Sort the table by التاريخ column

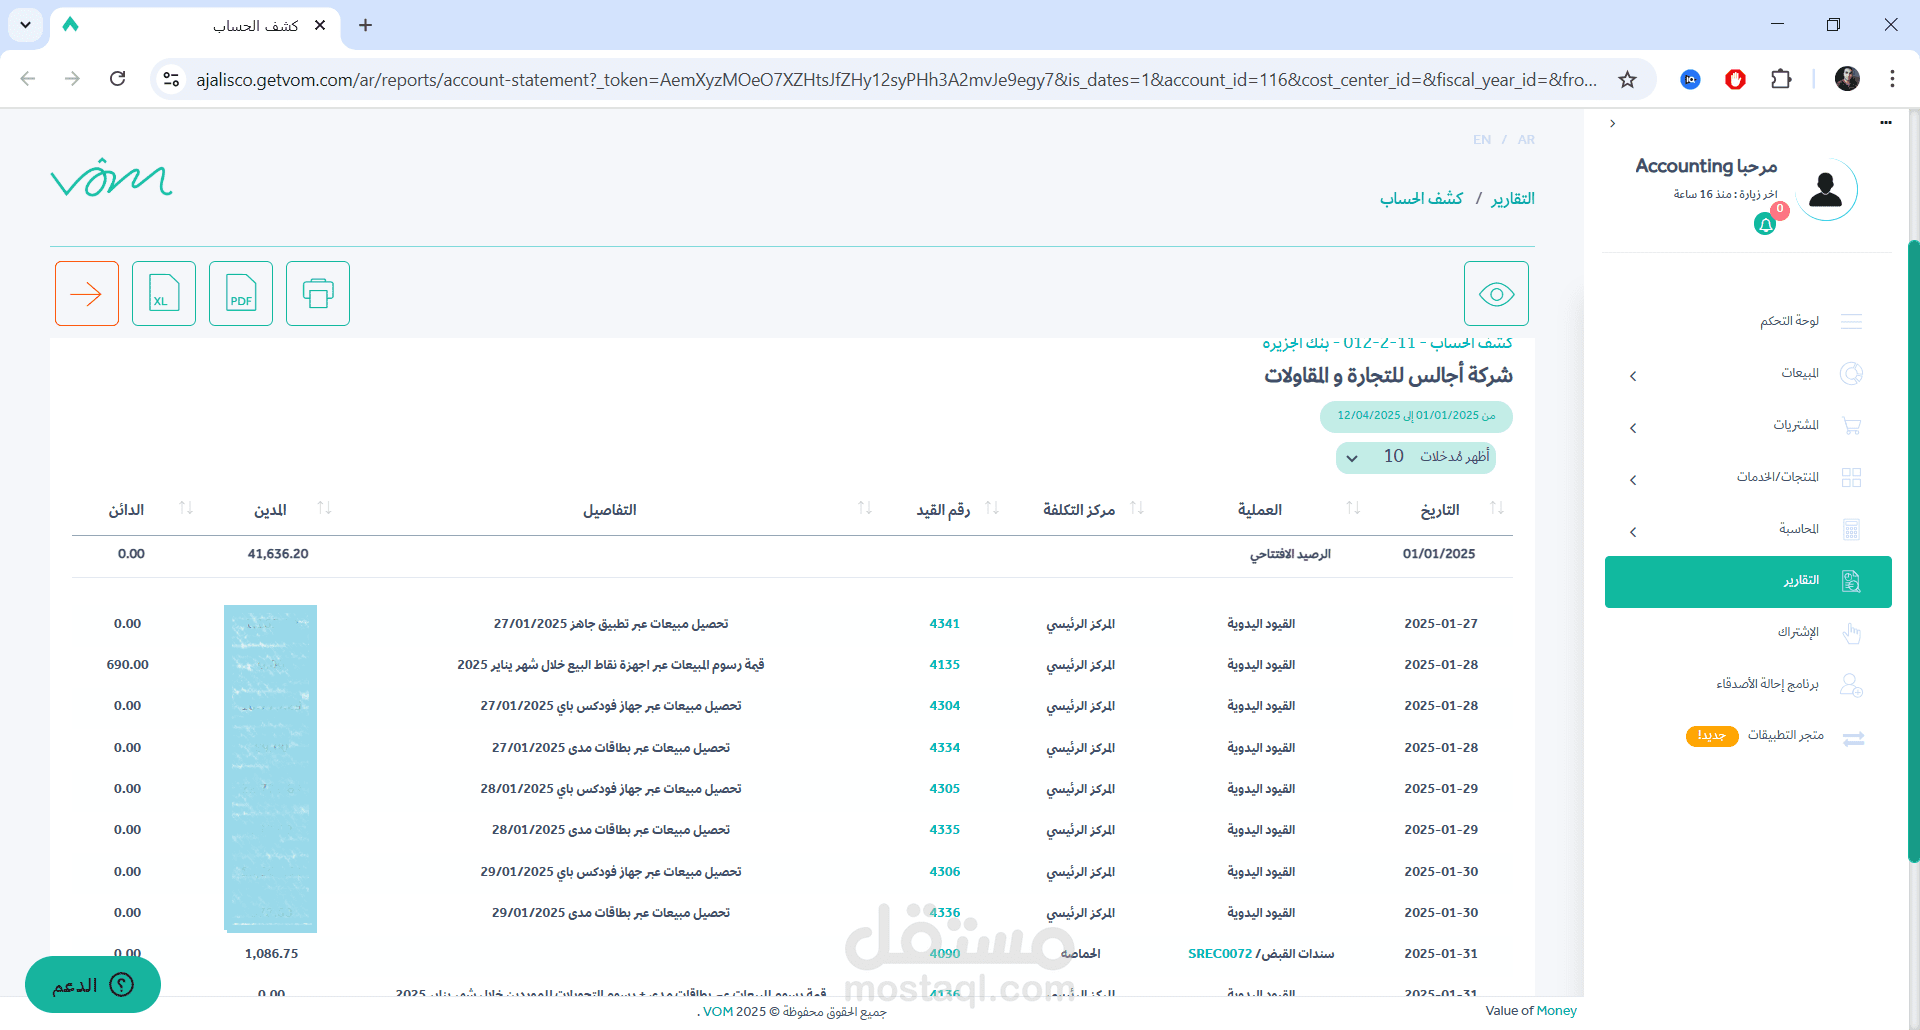1497,509
